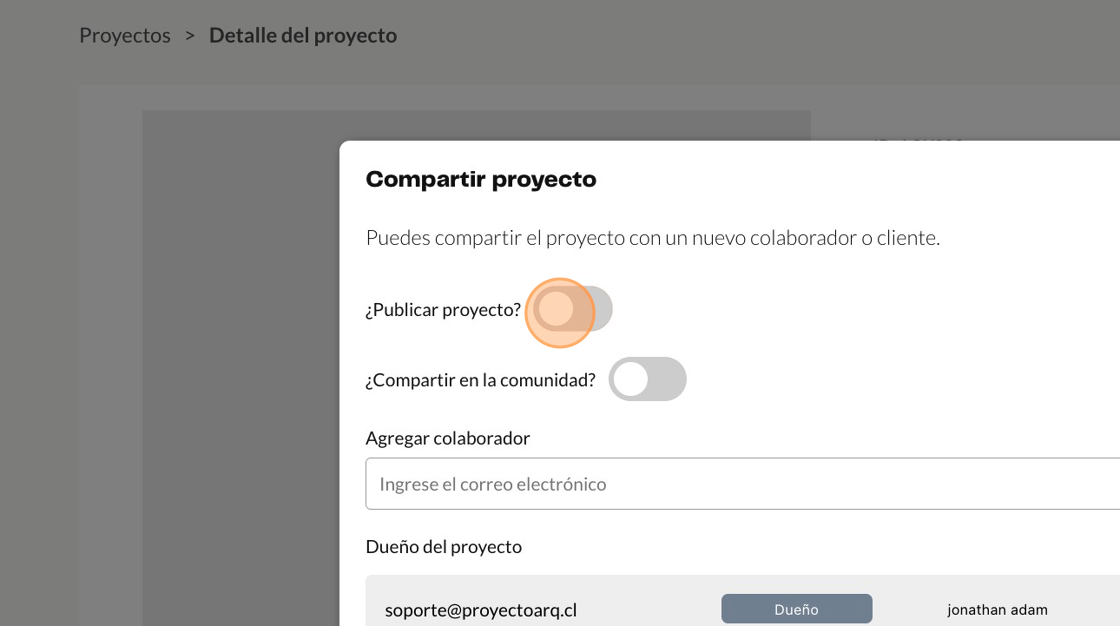Click the Compartir proyecto dialog title
The height and width of the screenshot is (626, 1120).
(x=480, y=180)
